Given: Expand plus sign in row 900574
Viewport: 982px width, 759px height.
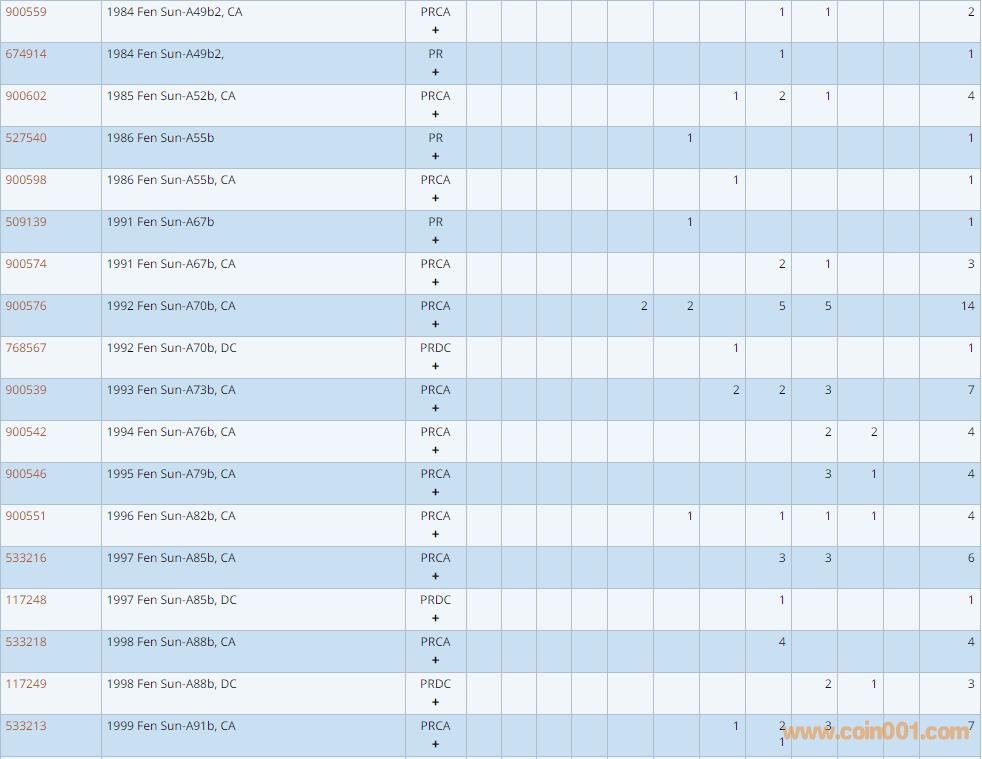Looking at the screenshot, I should [x=435, y=282].
